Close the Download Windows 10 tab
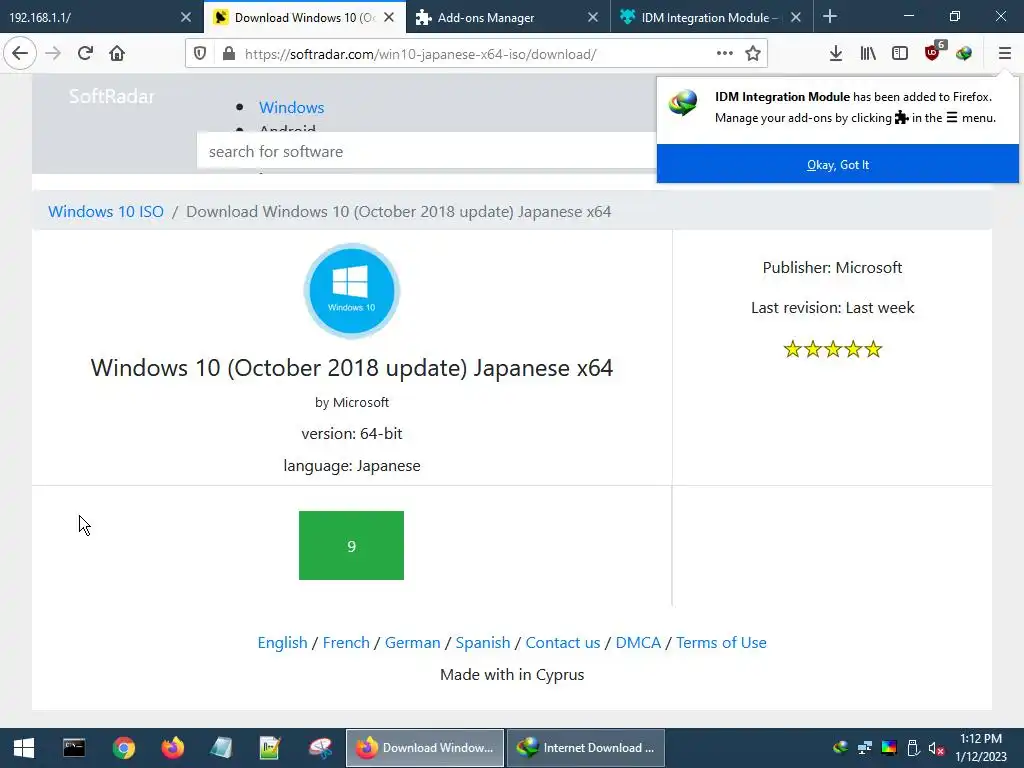Screen dimensions: 1024x768 (389, 17)
